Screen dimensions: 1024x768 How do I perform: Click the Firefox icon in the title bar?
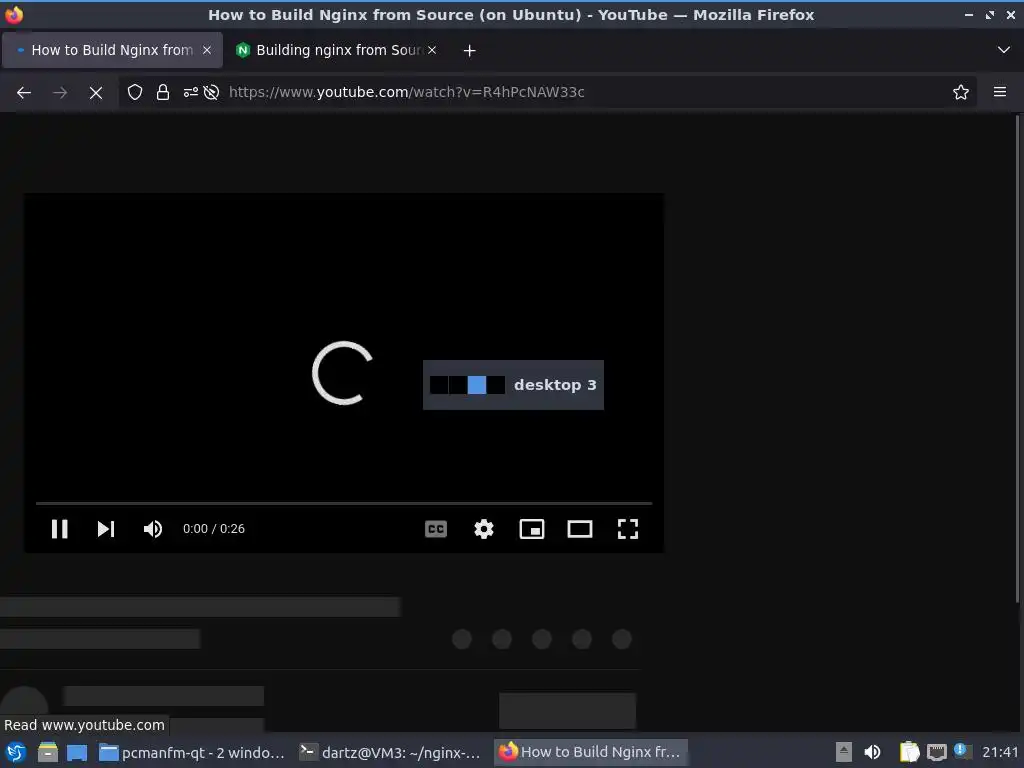(14, 14)
